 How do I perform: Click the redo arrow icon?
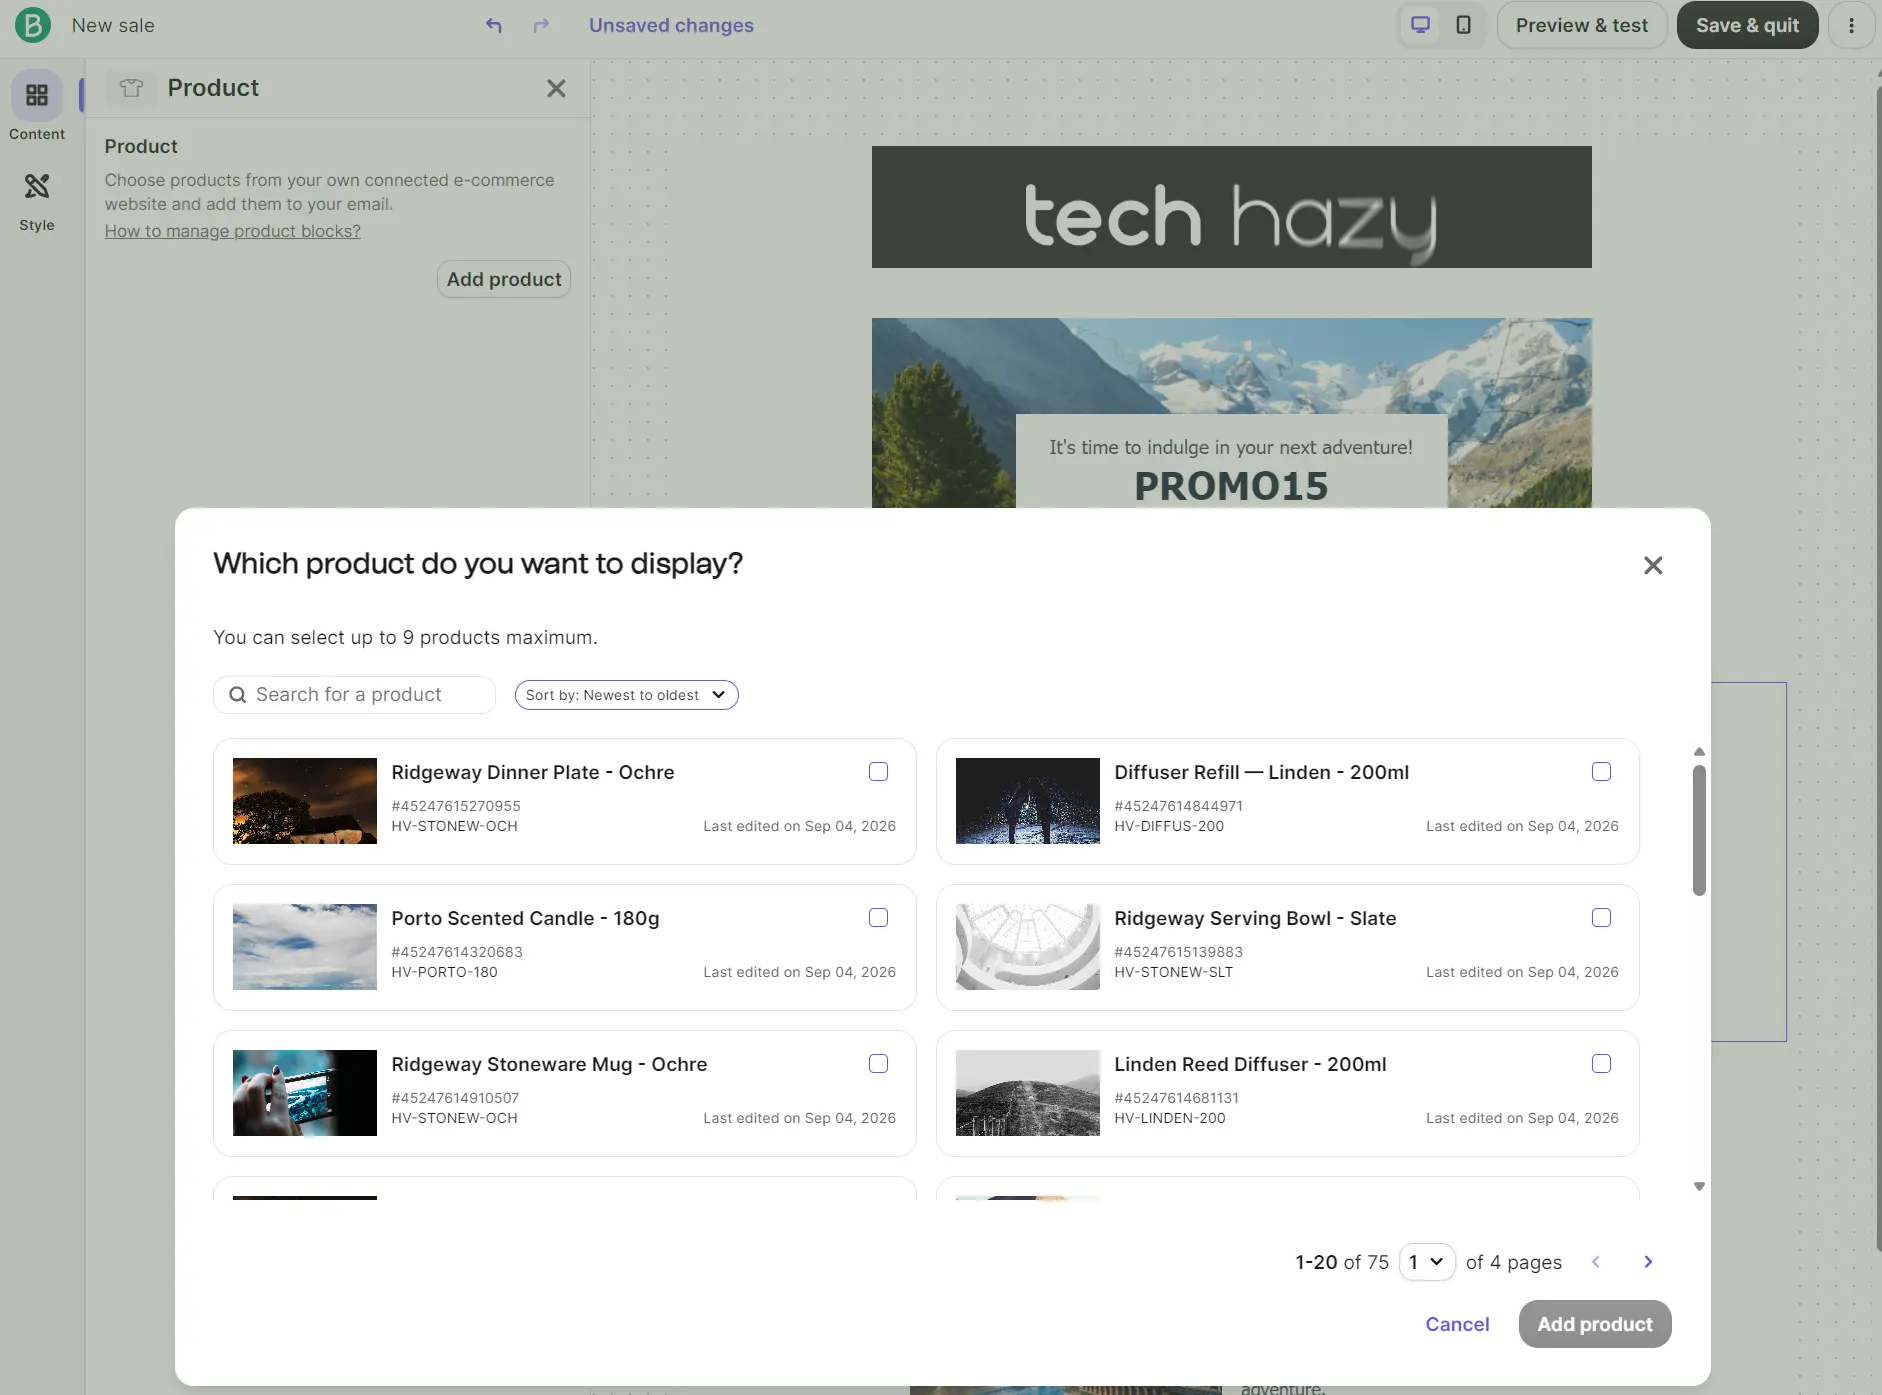[541, 25]
